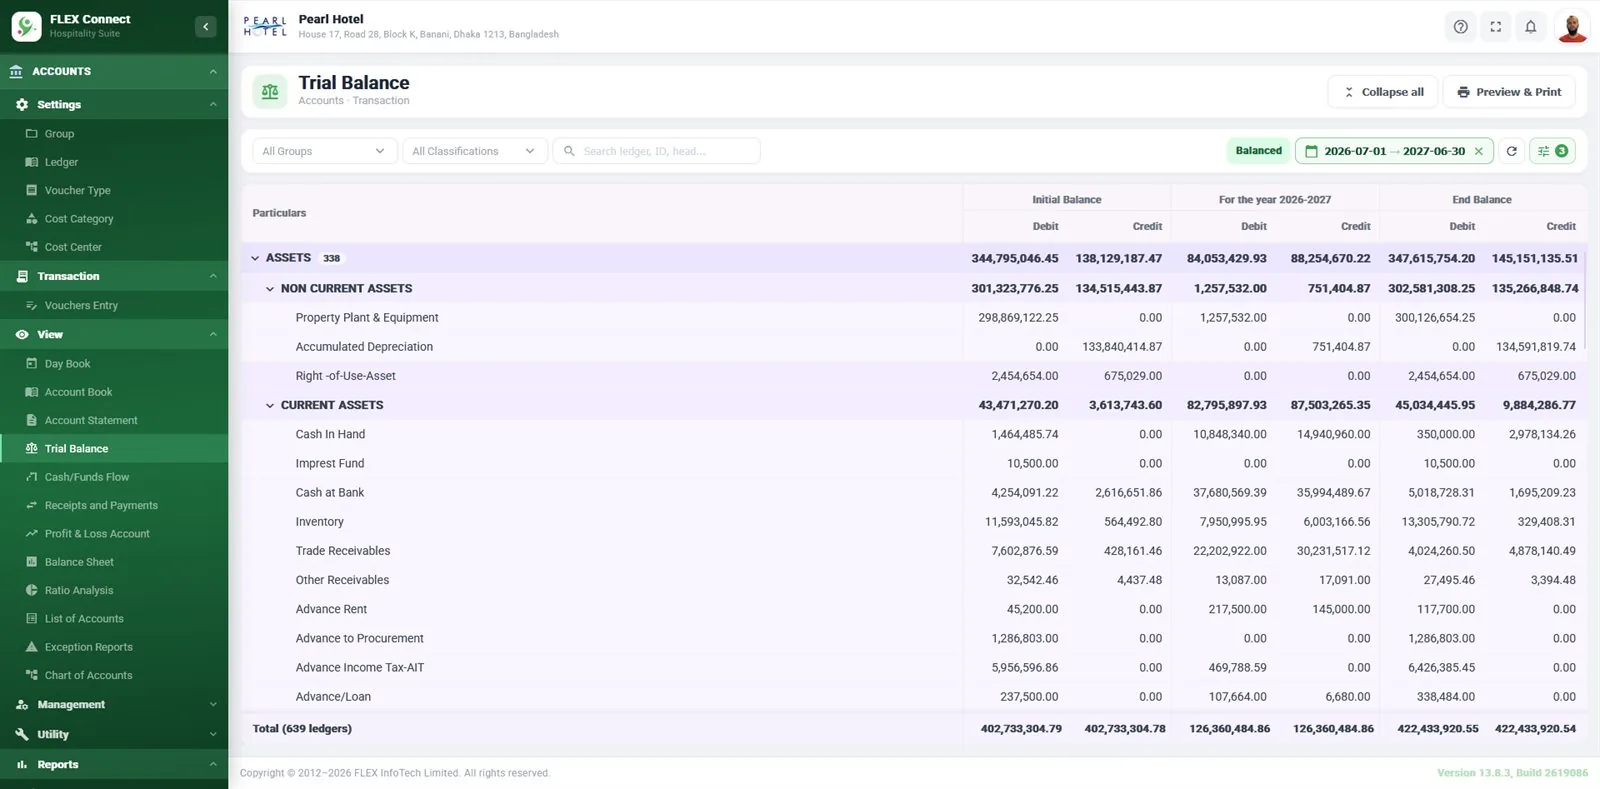Open Ledger sidebar item
The width and height of the screenshot is (1600, 789).
tap(114, 162)
